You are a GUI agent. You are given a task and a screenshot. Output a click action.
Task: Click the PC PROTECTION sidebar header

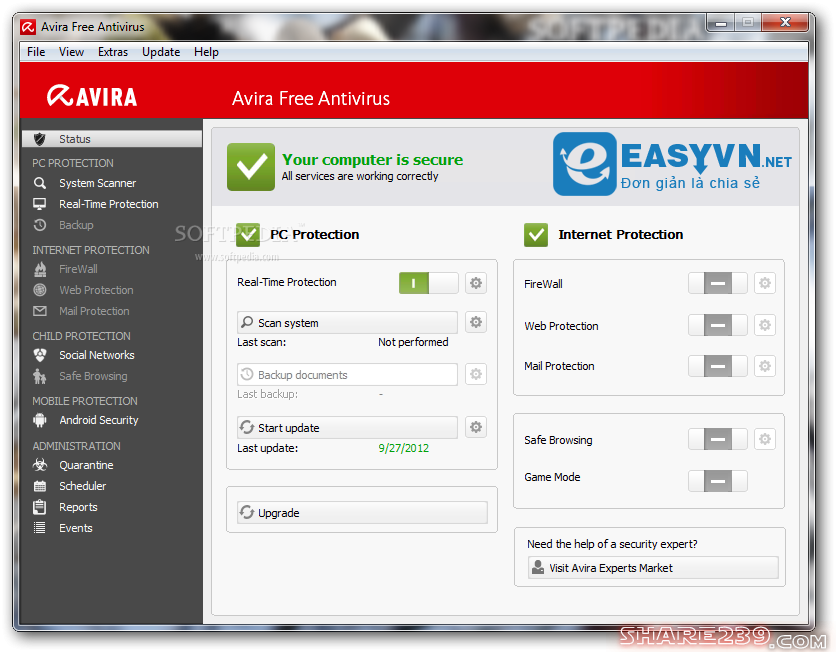[x=73, y=163]
